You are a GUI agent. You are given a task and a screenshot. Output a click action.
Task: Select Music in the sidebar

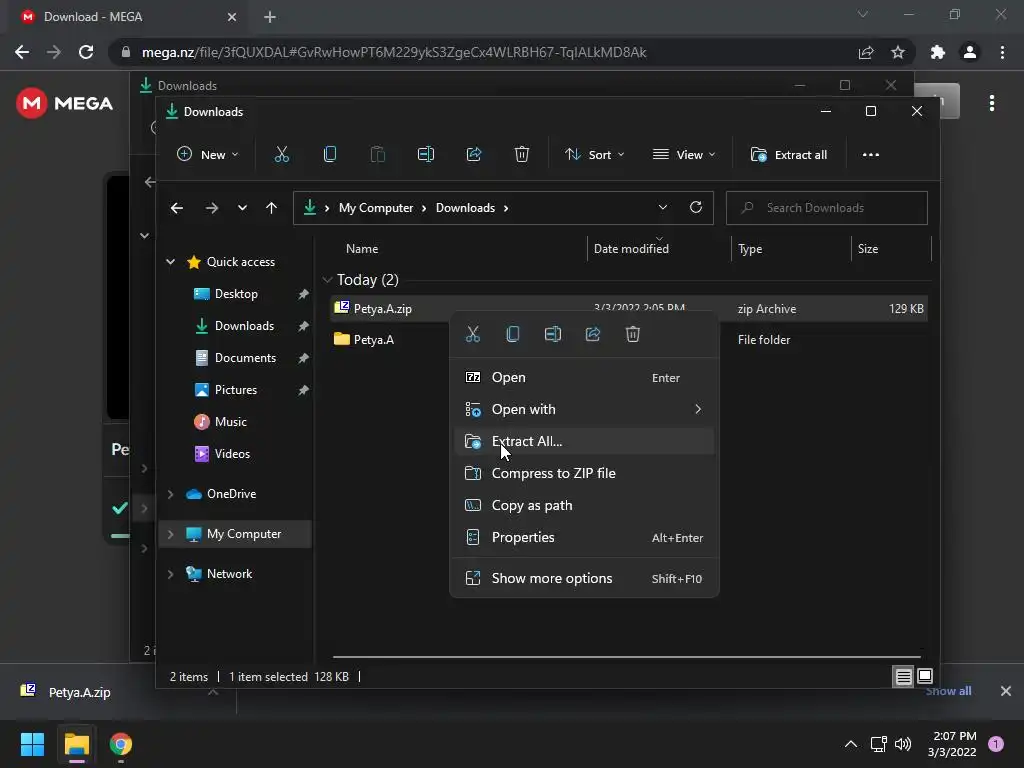coord(231,422)
